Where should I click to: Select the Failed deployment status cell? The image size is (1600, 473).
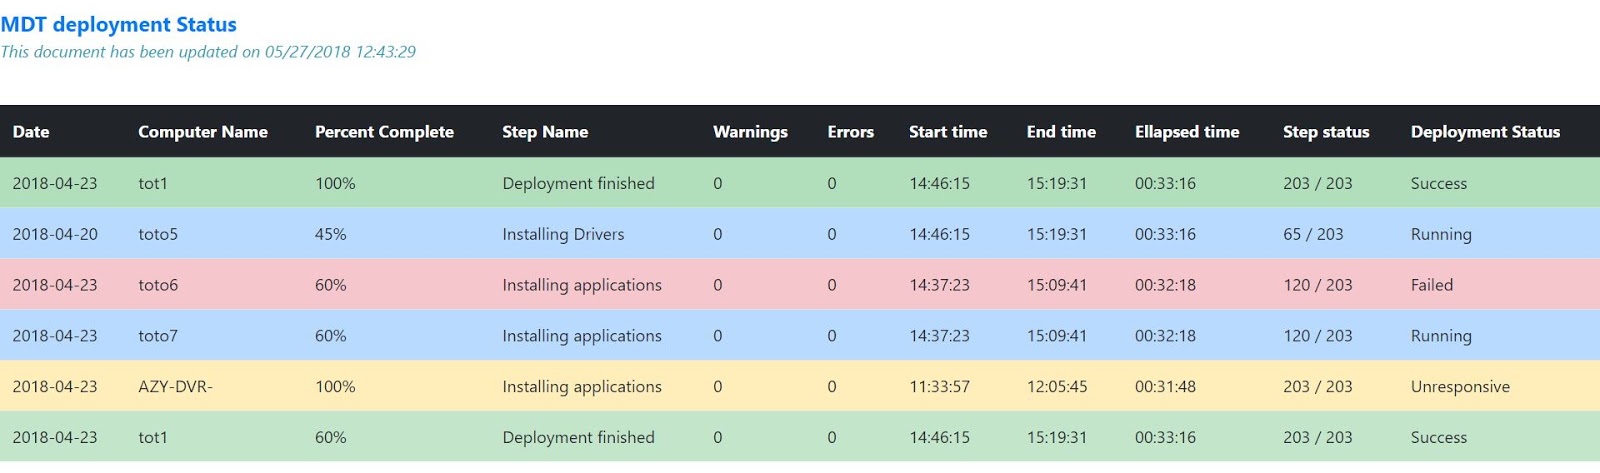pos(1432,285)
